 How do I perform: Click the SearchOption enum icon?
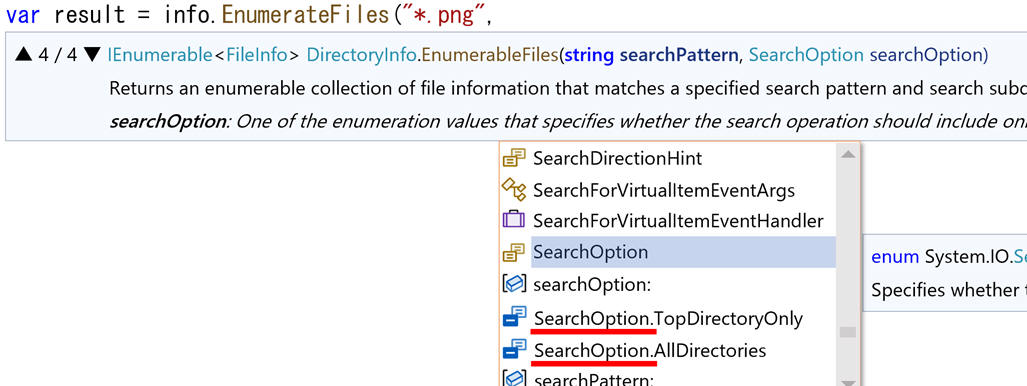(x=514, y=252)
